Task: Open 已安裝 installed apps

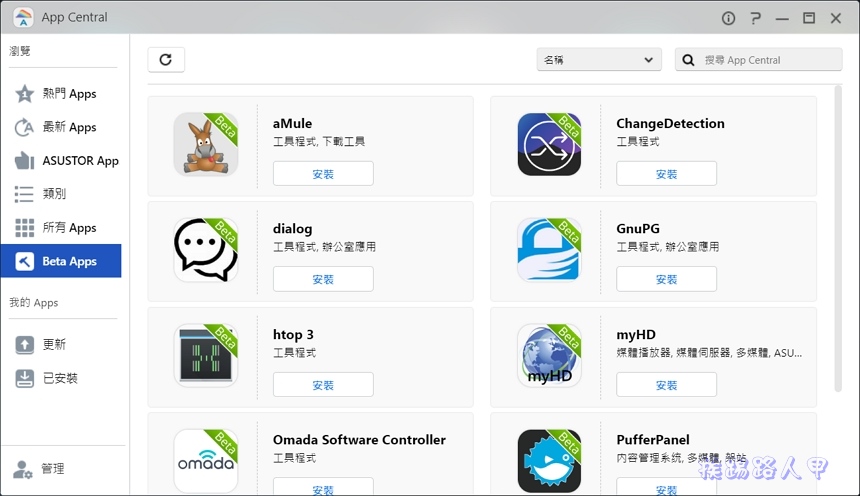Action: (61, 378)
